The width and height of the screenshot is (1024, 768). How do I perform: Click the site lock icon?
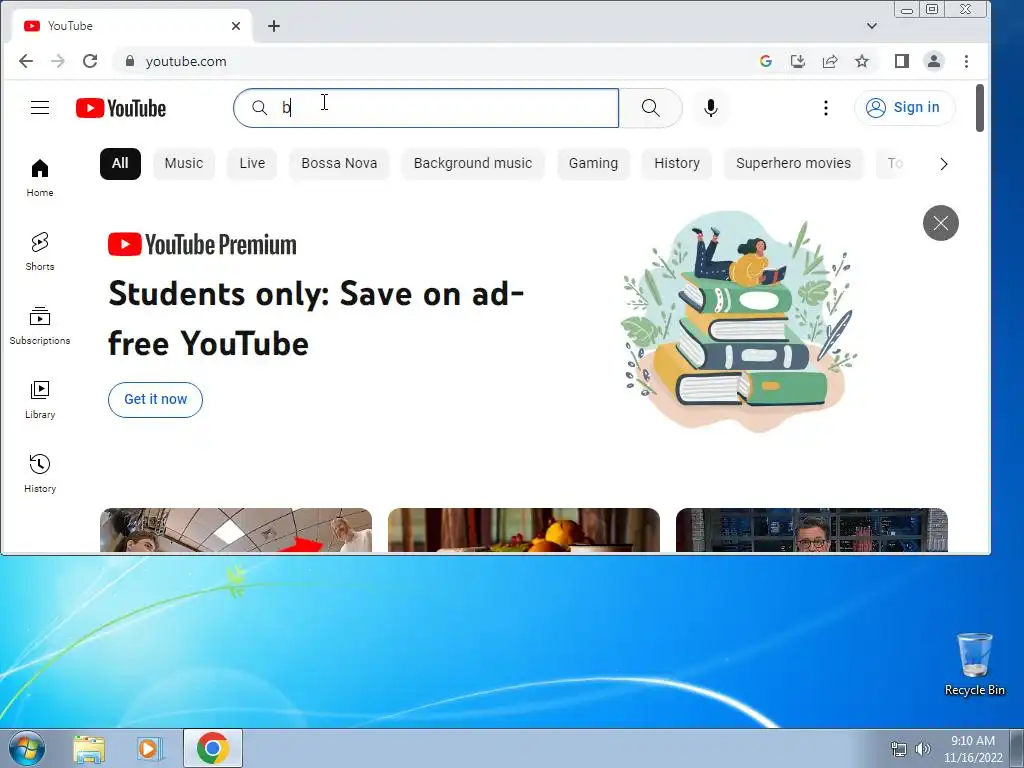[x=130, y=61]
